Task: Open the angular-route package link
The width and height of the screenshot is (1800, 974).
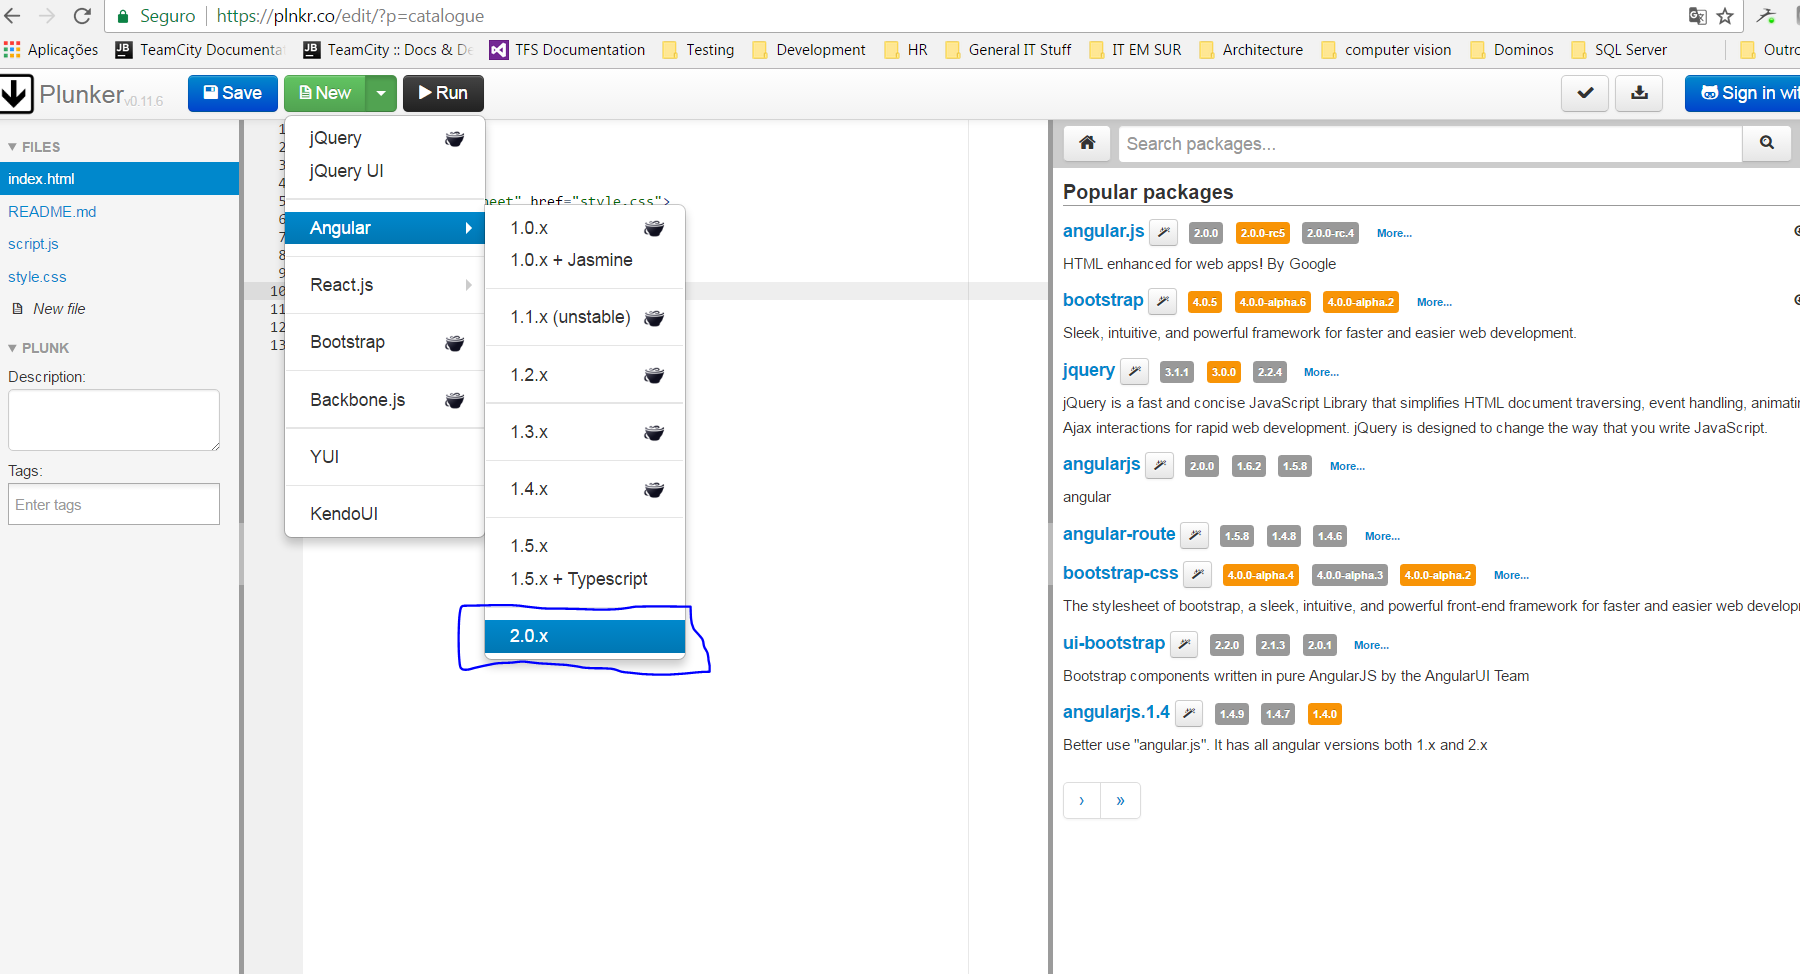Action: point(1118,534)
